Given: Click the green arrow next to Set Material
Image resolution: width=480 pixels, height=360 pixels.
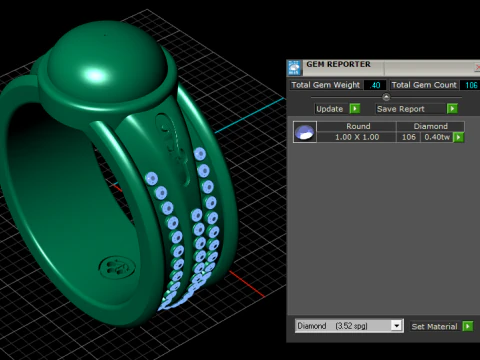Looking at the screenshot, I should [x=468, y=326].
